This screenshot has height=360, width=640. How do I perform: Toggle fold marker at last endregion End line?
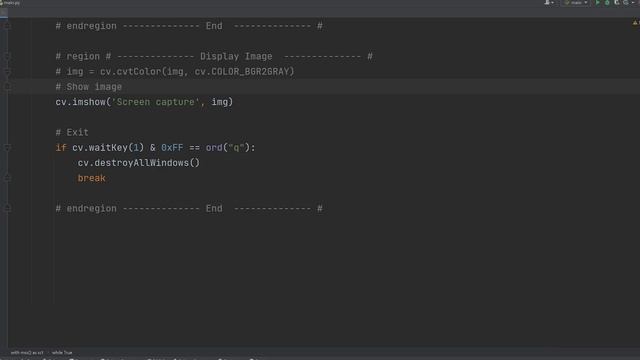click(7, 209)
